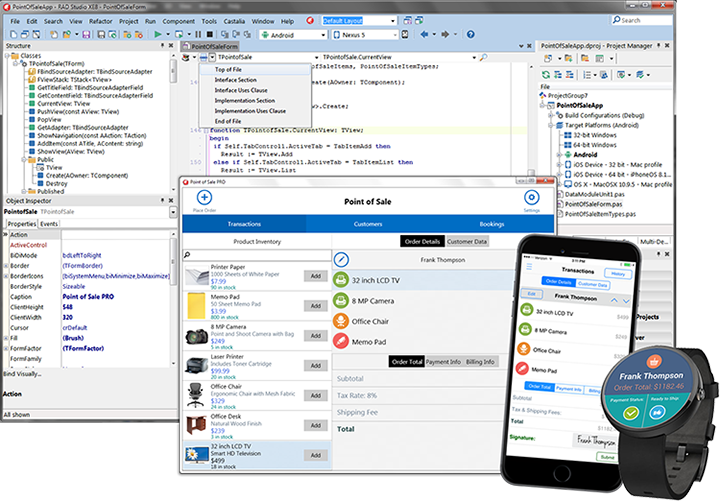The width and height of the screenshot is (720, 501).
Task: Open the Android target platform dropdown
Action: click(323, 35)
